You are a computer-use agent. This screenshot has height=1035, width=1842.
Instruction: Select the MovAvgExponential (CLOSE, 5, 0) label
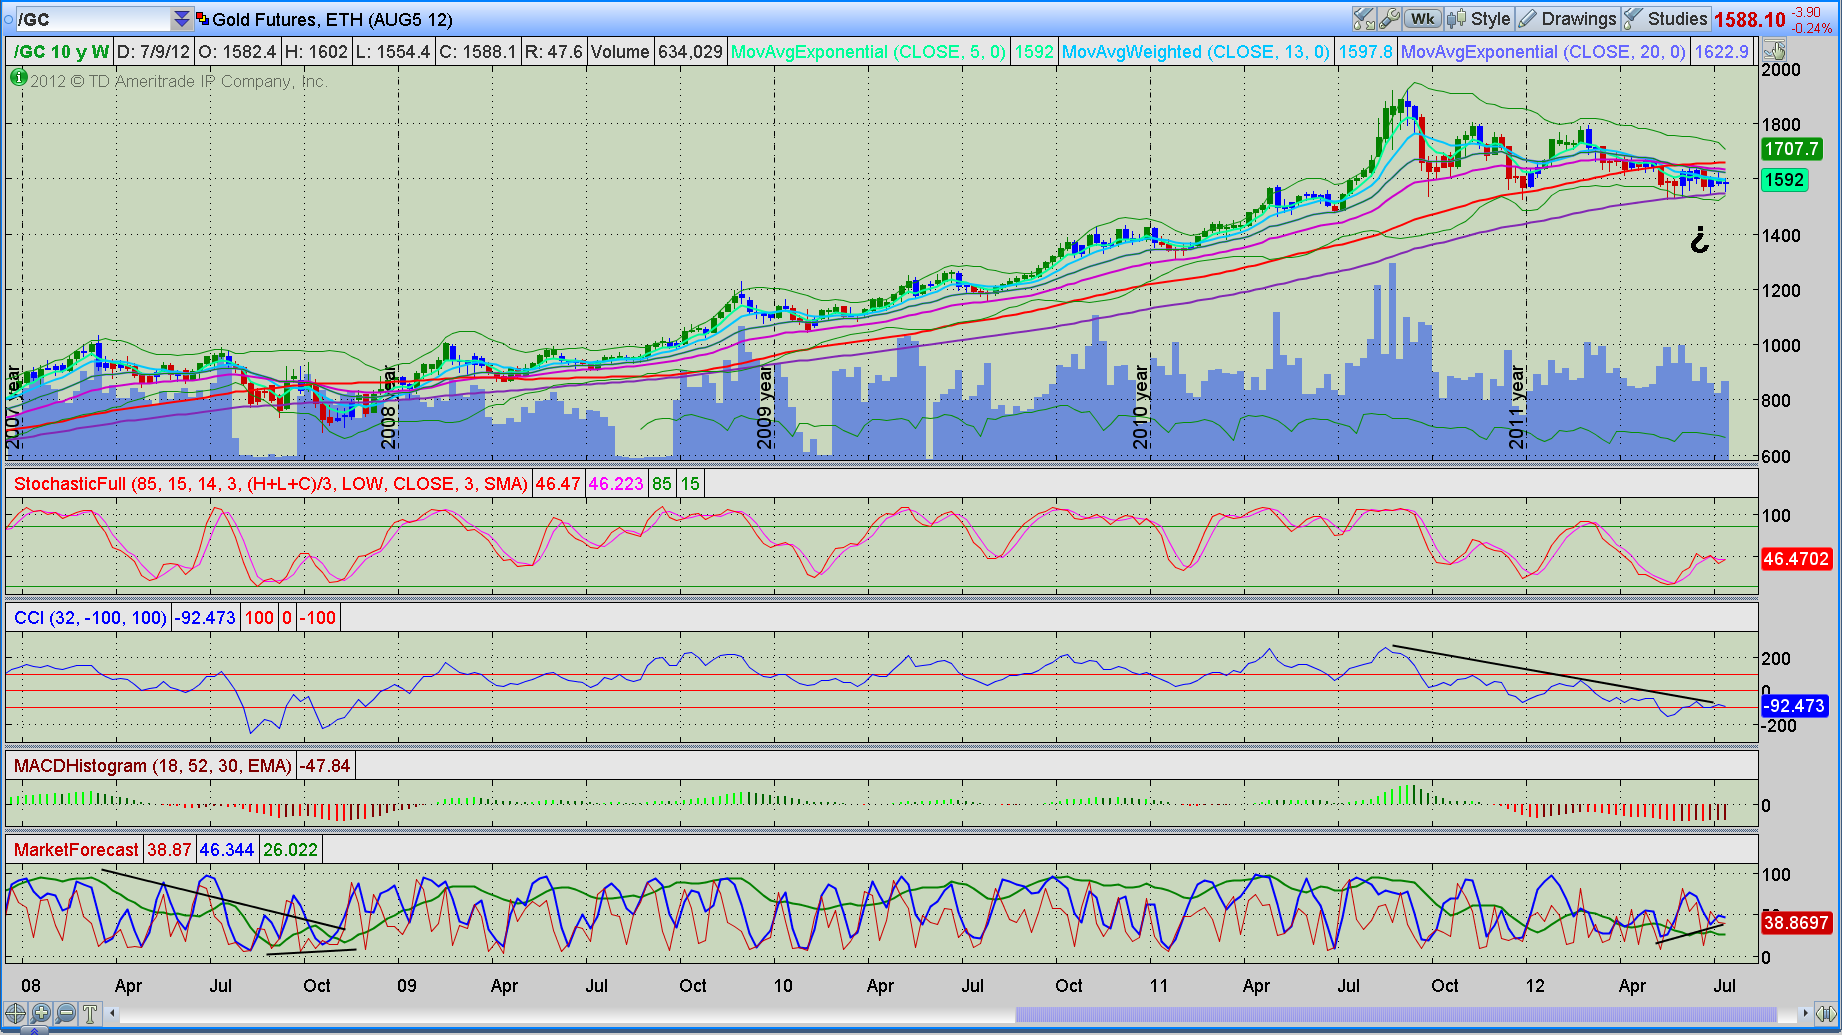click(x=868, y=52)
